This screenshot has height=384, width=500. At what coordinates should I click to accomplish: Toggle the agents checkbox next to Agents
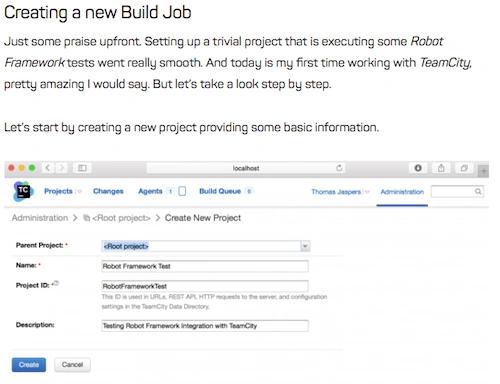tap(182, 191)
